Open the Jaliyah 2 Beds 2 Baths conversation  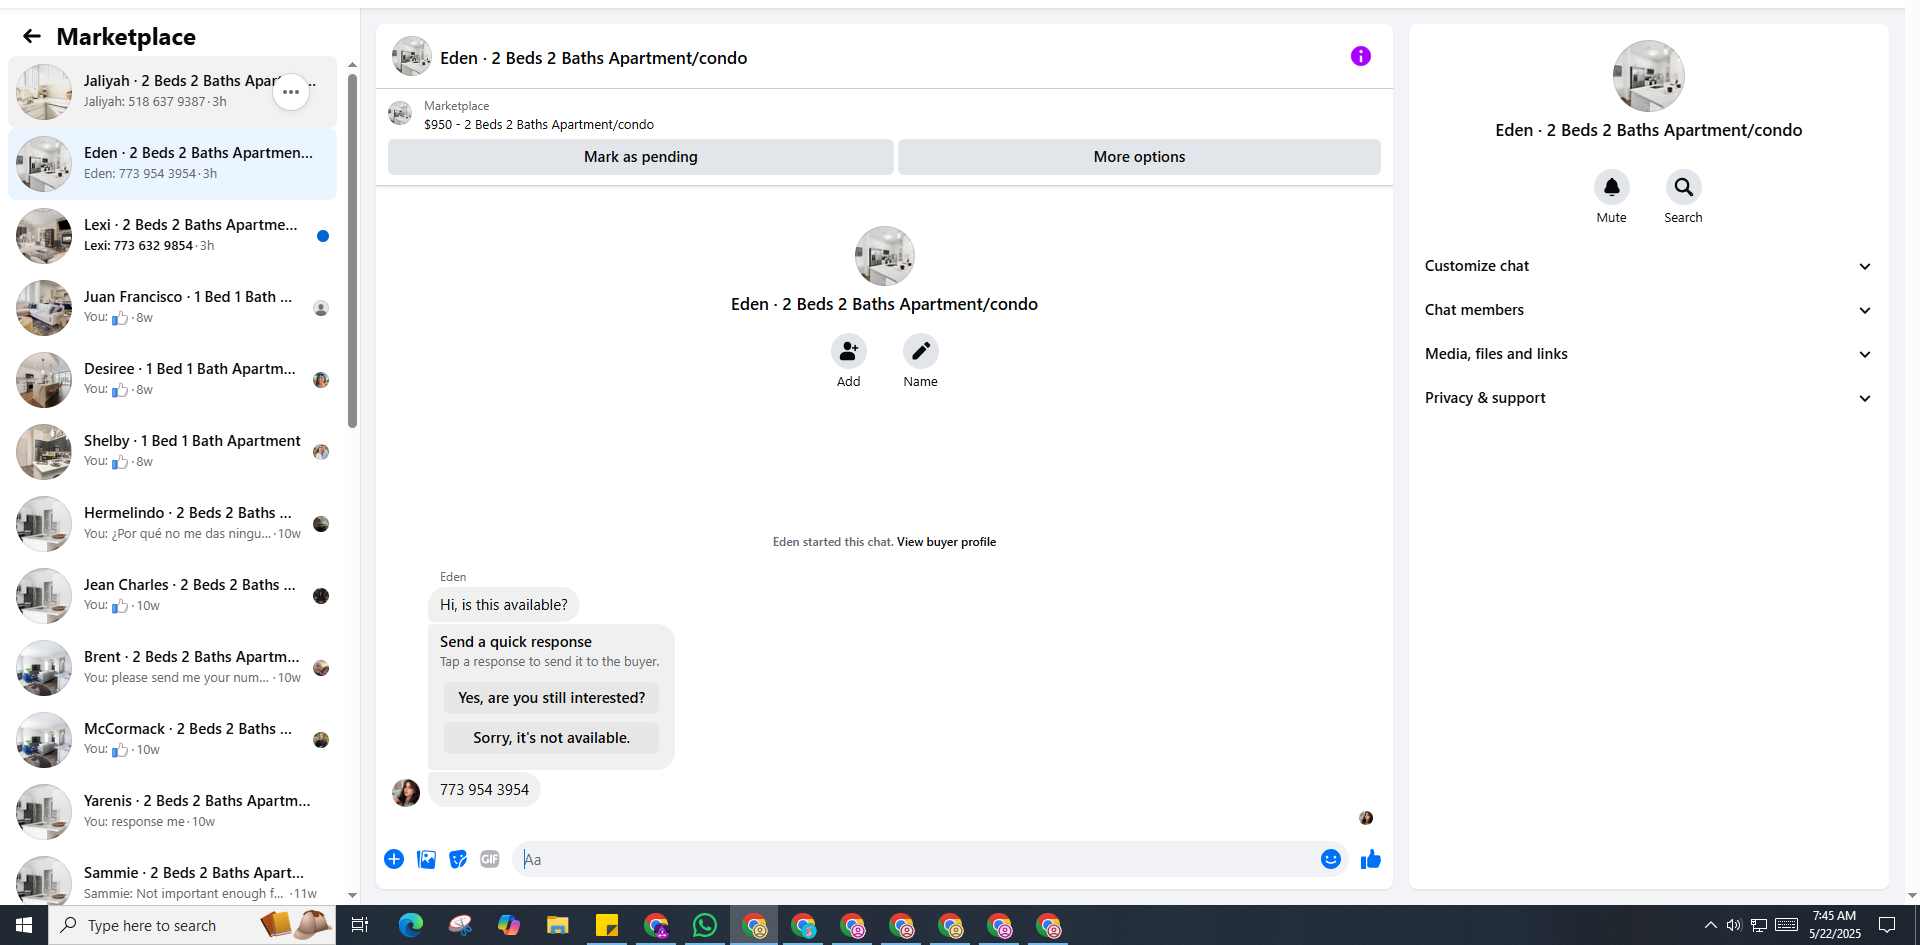172,92
